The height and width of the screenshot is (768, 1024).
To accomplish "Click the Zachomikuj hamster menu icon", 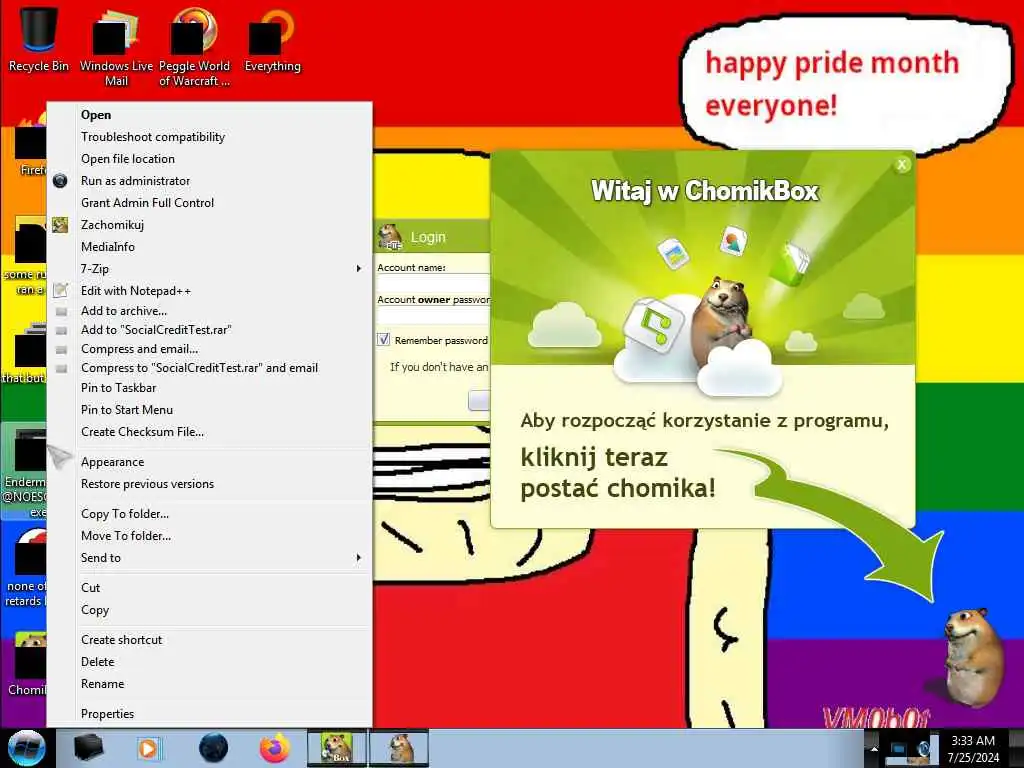I will pyautogui.click(x=60, y=225).
